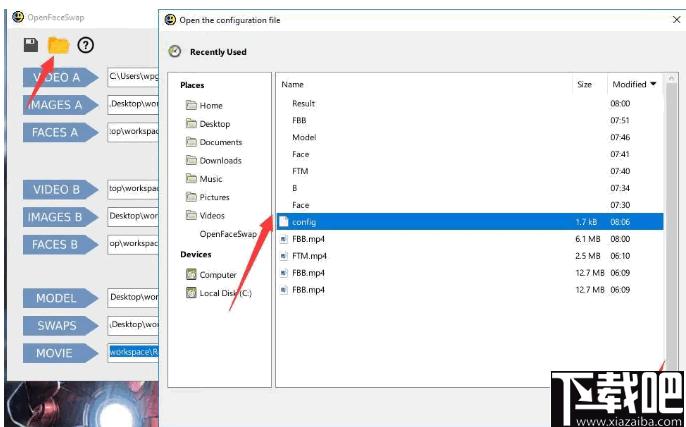Open help via the question mark icon

click(86, 45)
